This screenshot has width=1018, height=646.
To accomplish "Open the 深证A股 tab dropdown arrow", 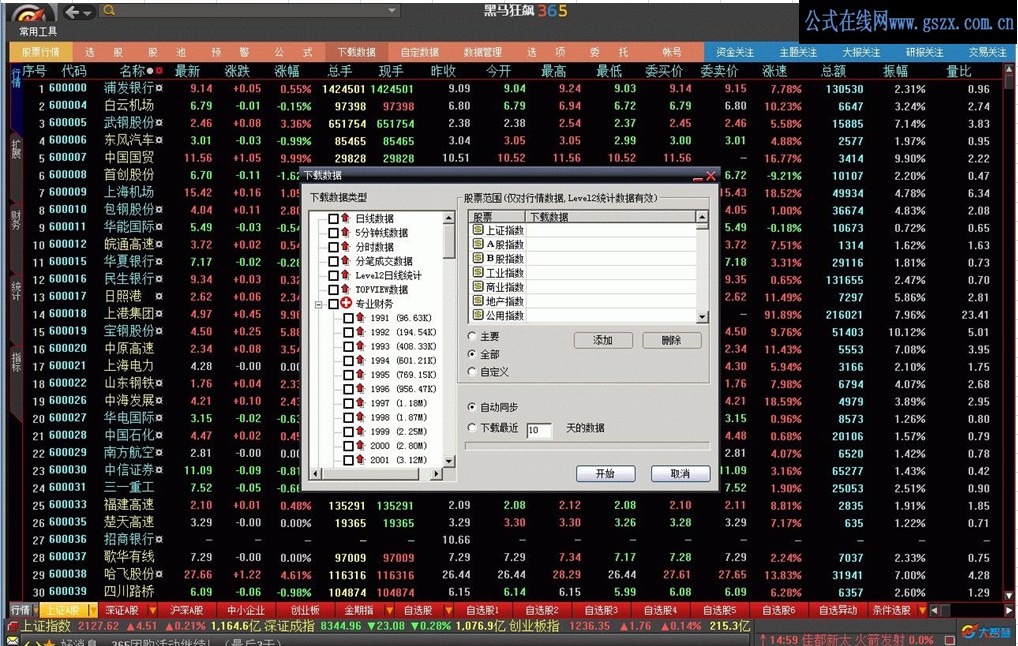I will point(153,610).
